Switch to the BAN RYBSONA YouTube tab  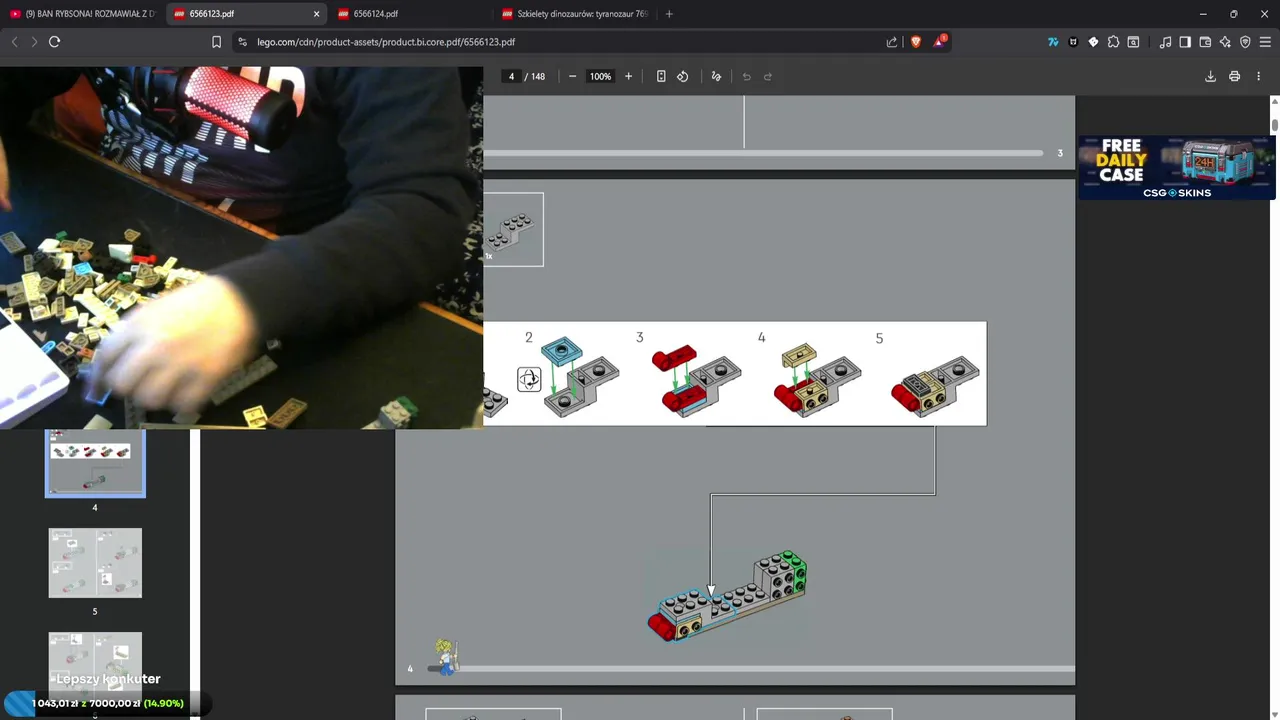pyautogui.click(x=82, y=14)
